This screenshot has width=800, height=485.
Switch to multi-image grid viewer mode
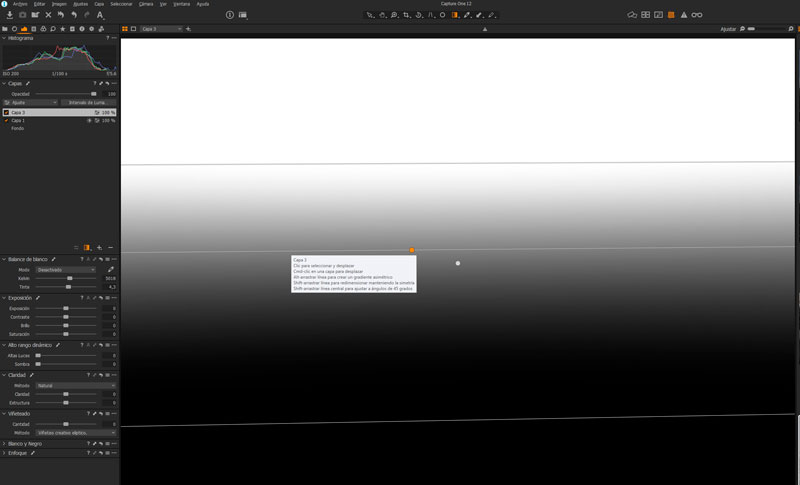[x=645, y=15]
